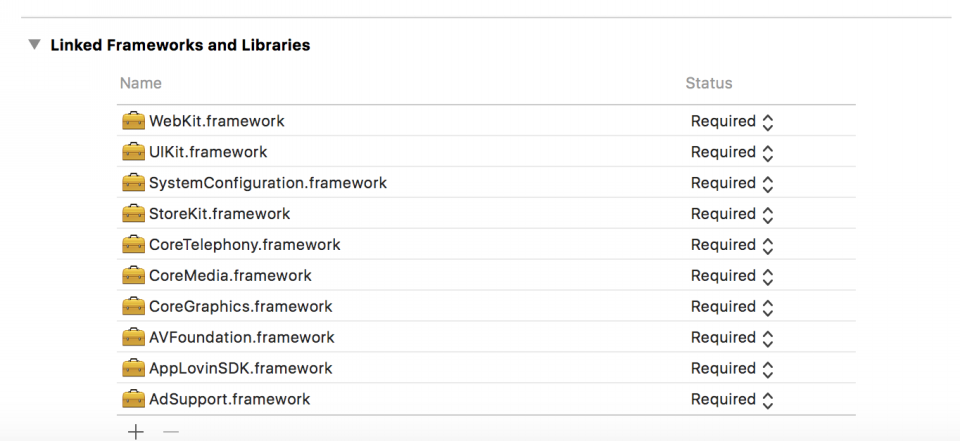960x441 pixels.
Task: Click the StoreKit.framework toolbox icon
Action: [x=133, y=214]
